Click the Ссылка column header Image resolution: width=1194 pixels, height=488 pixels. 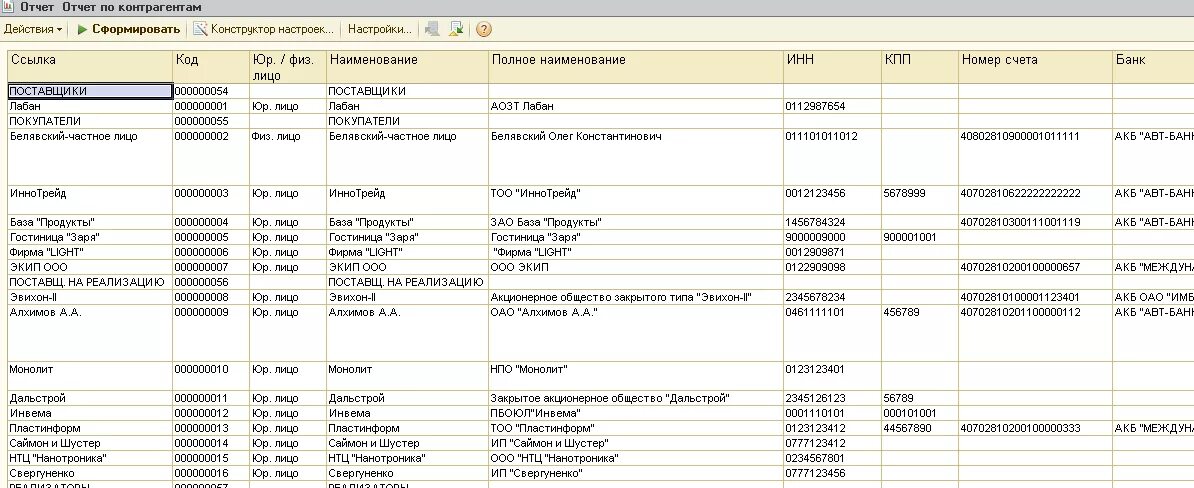click(x=91, y=67)
